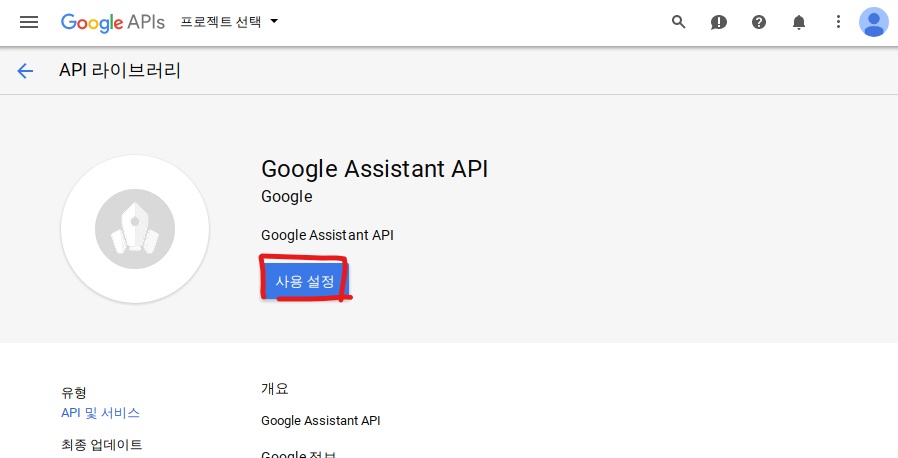This screenshot has width=898, height=458.
Task: Click the search magnifier icon
Action: point(679,22)
